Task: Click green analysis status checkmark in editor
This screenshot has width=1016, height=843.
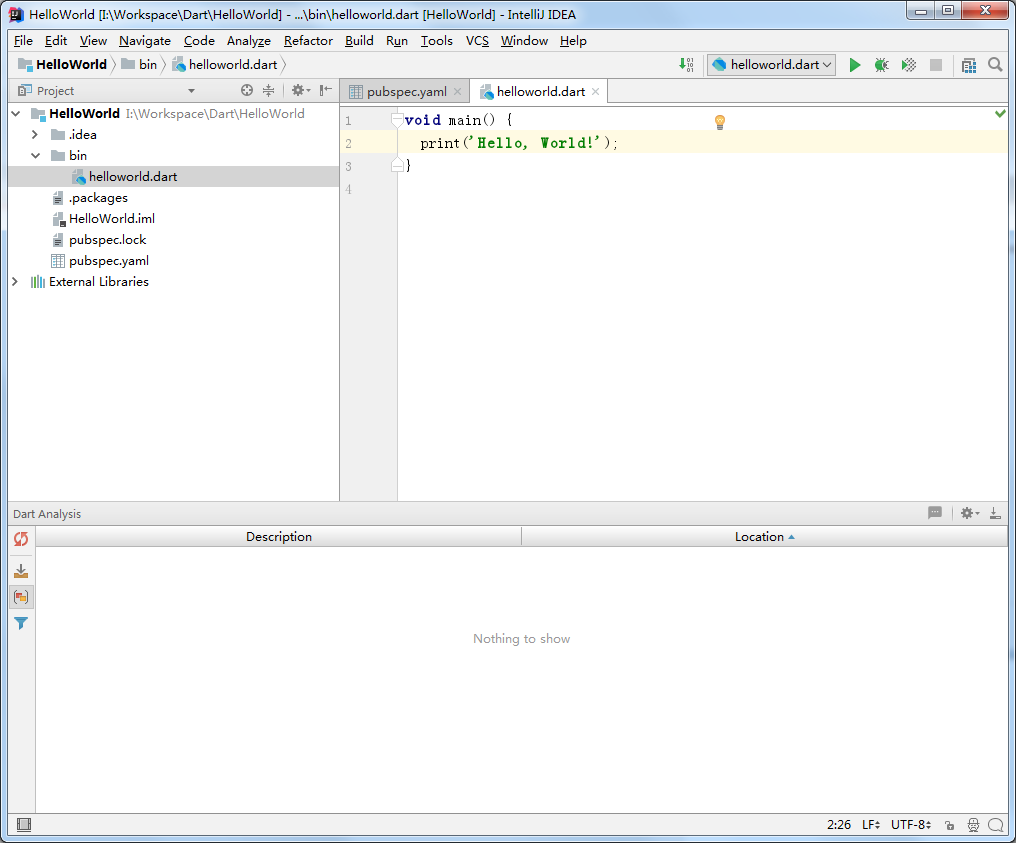Action: point(1000,113)
